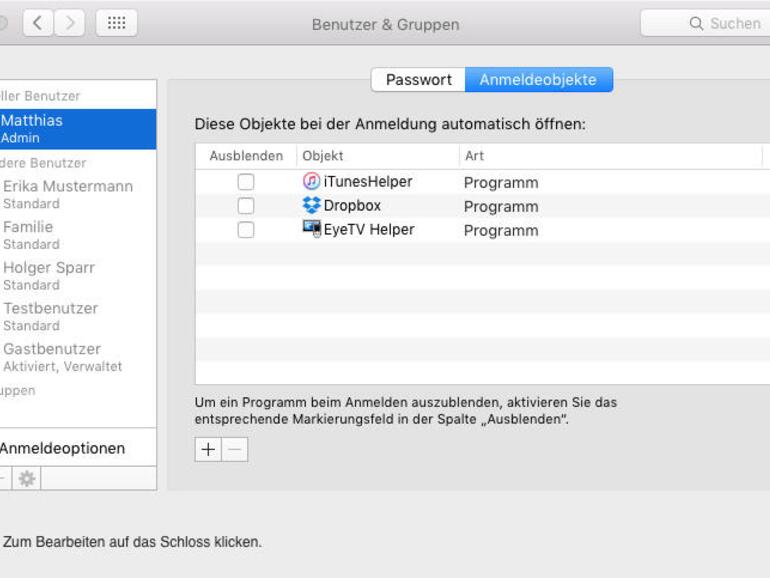Click the Dropbox icon in list
The width and height of the screenshot is (770, 578).
[312, 206]
